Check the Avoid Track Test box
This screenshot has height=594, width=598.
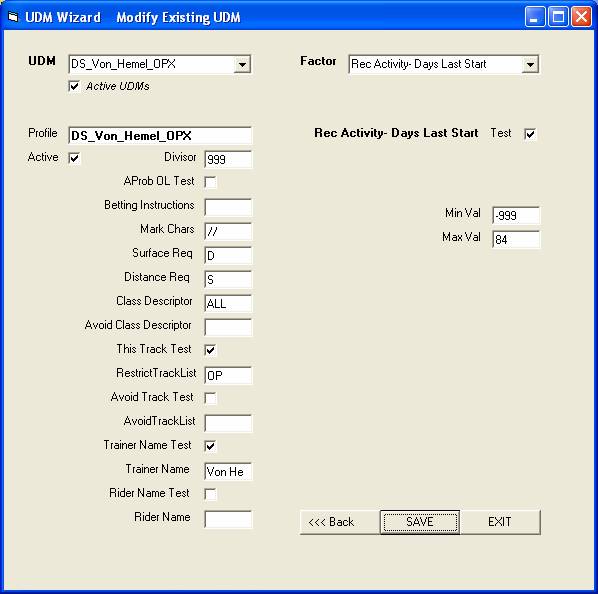click(210, 398)
